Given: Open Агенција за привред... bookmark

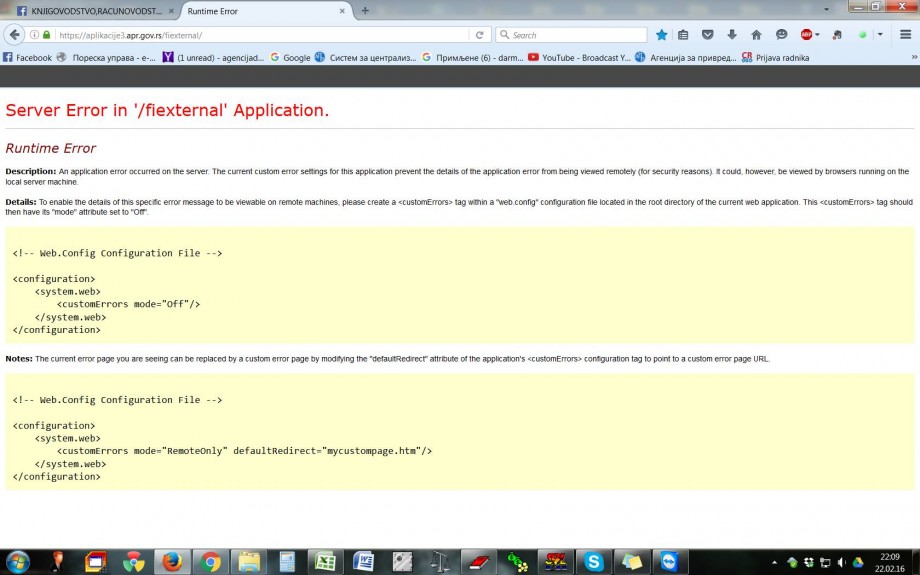Looking at the screenshot, I should coord(686,58).
